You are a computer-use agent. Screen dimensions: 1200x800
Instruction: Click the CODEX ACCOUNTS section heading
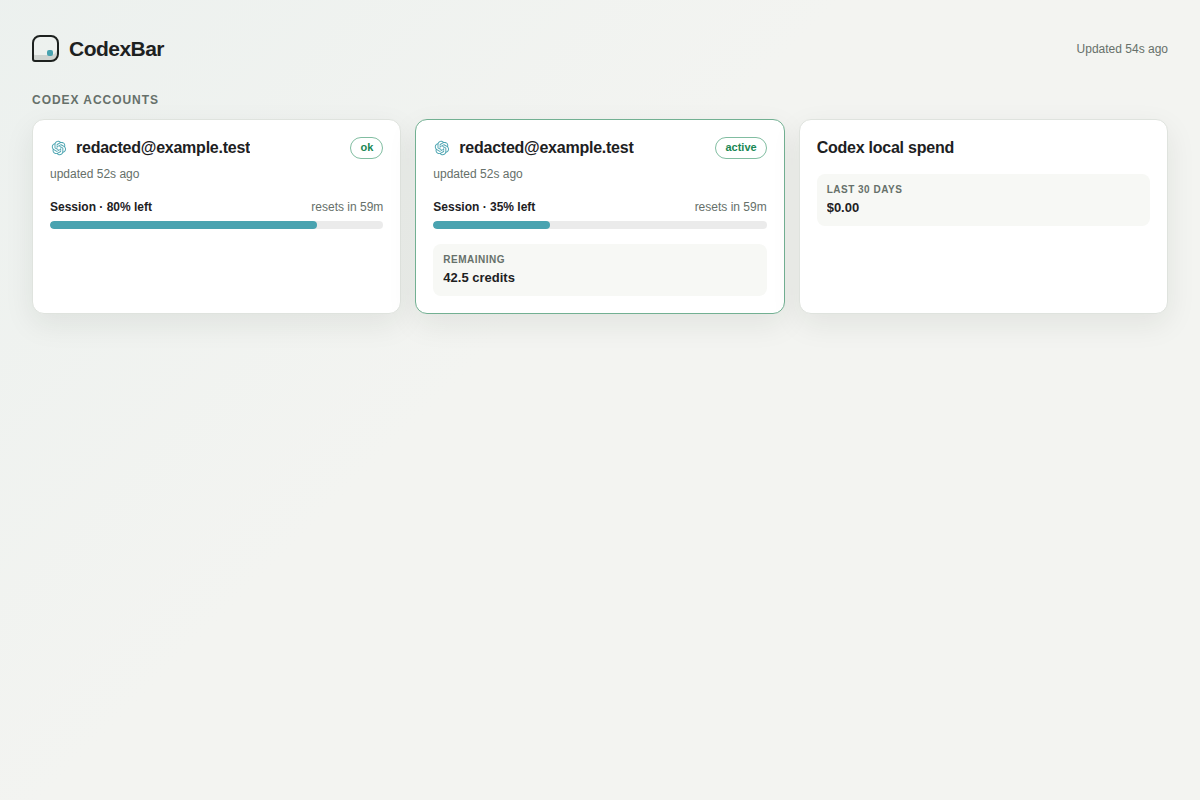[x=95, y=100]
